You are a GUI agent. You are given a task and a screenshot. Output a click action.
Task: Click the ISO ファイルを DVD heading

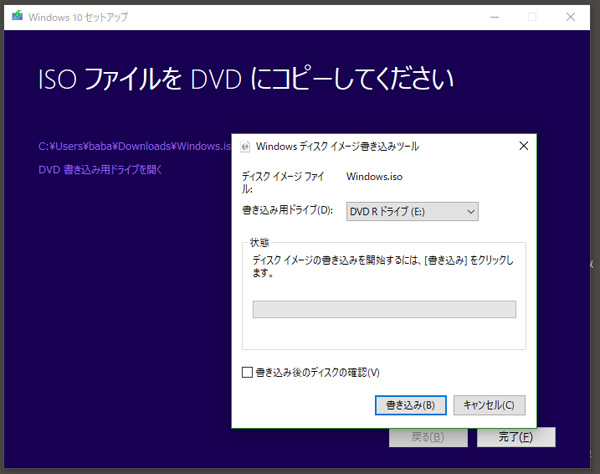click(246, 79)
